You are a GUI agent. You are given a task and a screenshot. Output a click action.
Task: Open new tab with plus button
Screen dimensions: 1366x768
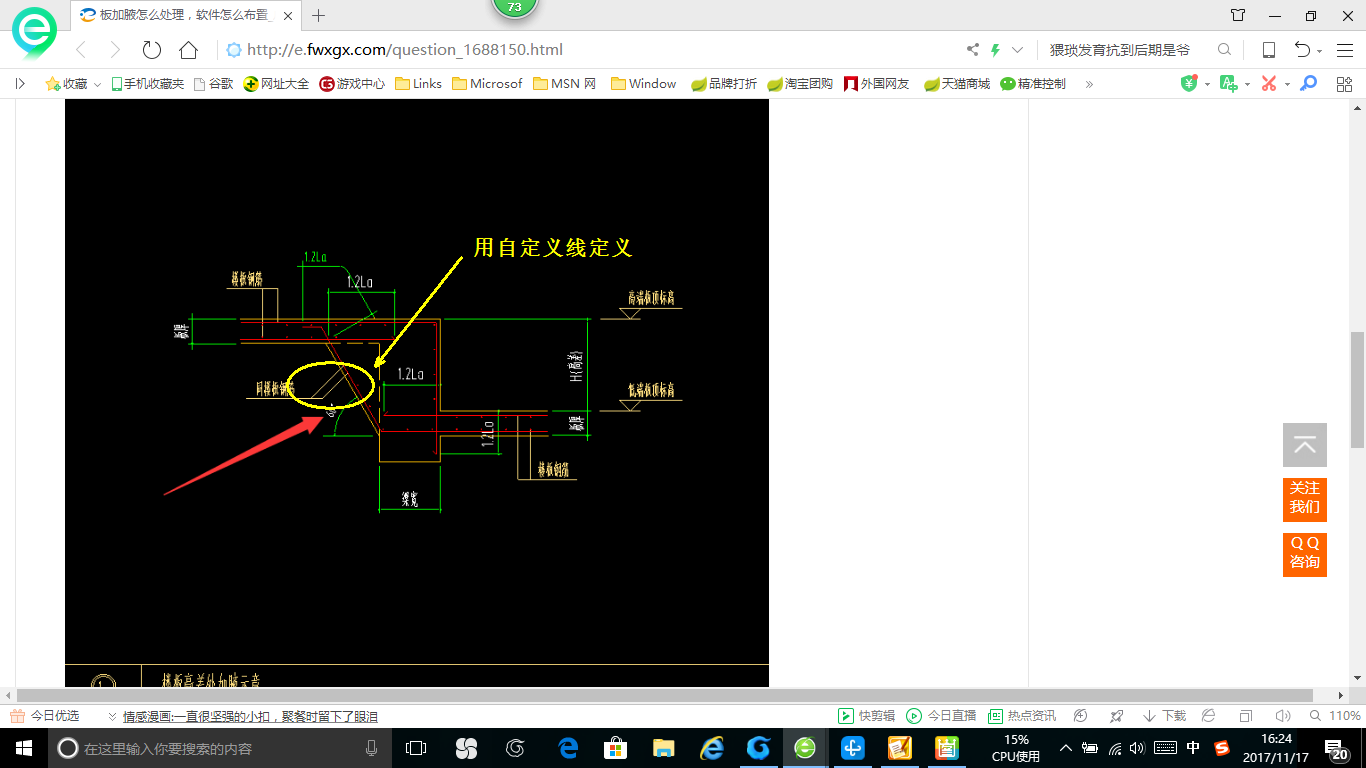(319, 15)
